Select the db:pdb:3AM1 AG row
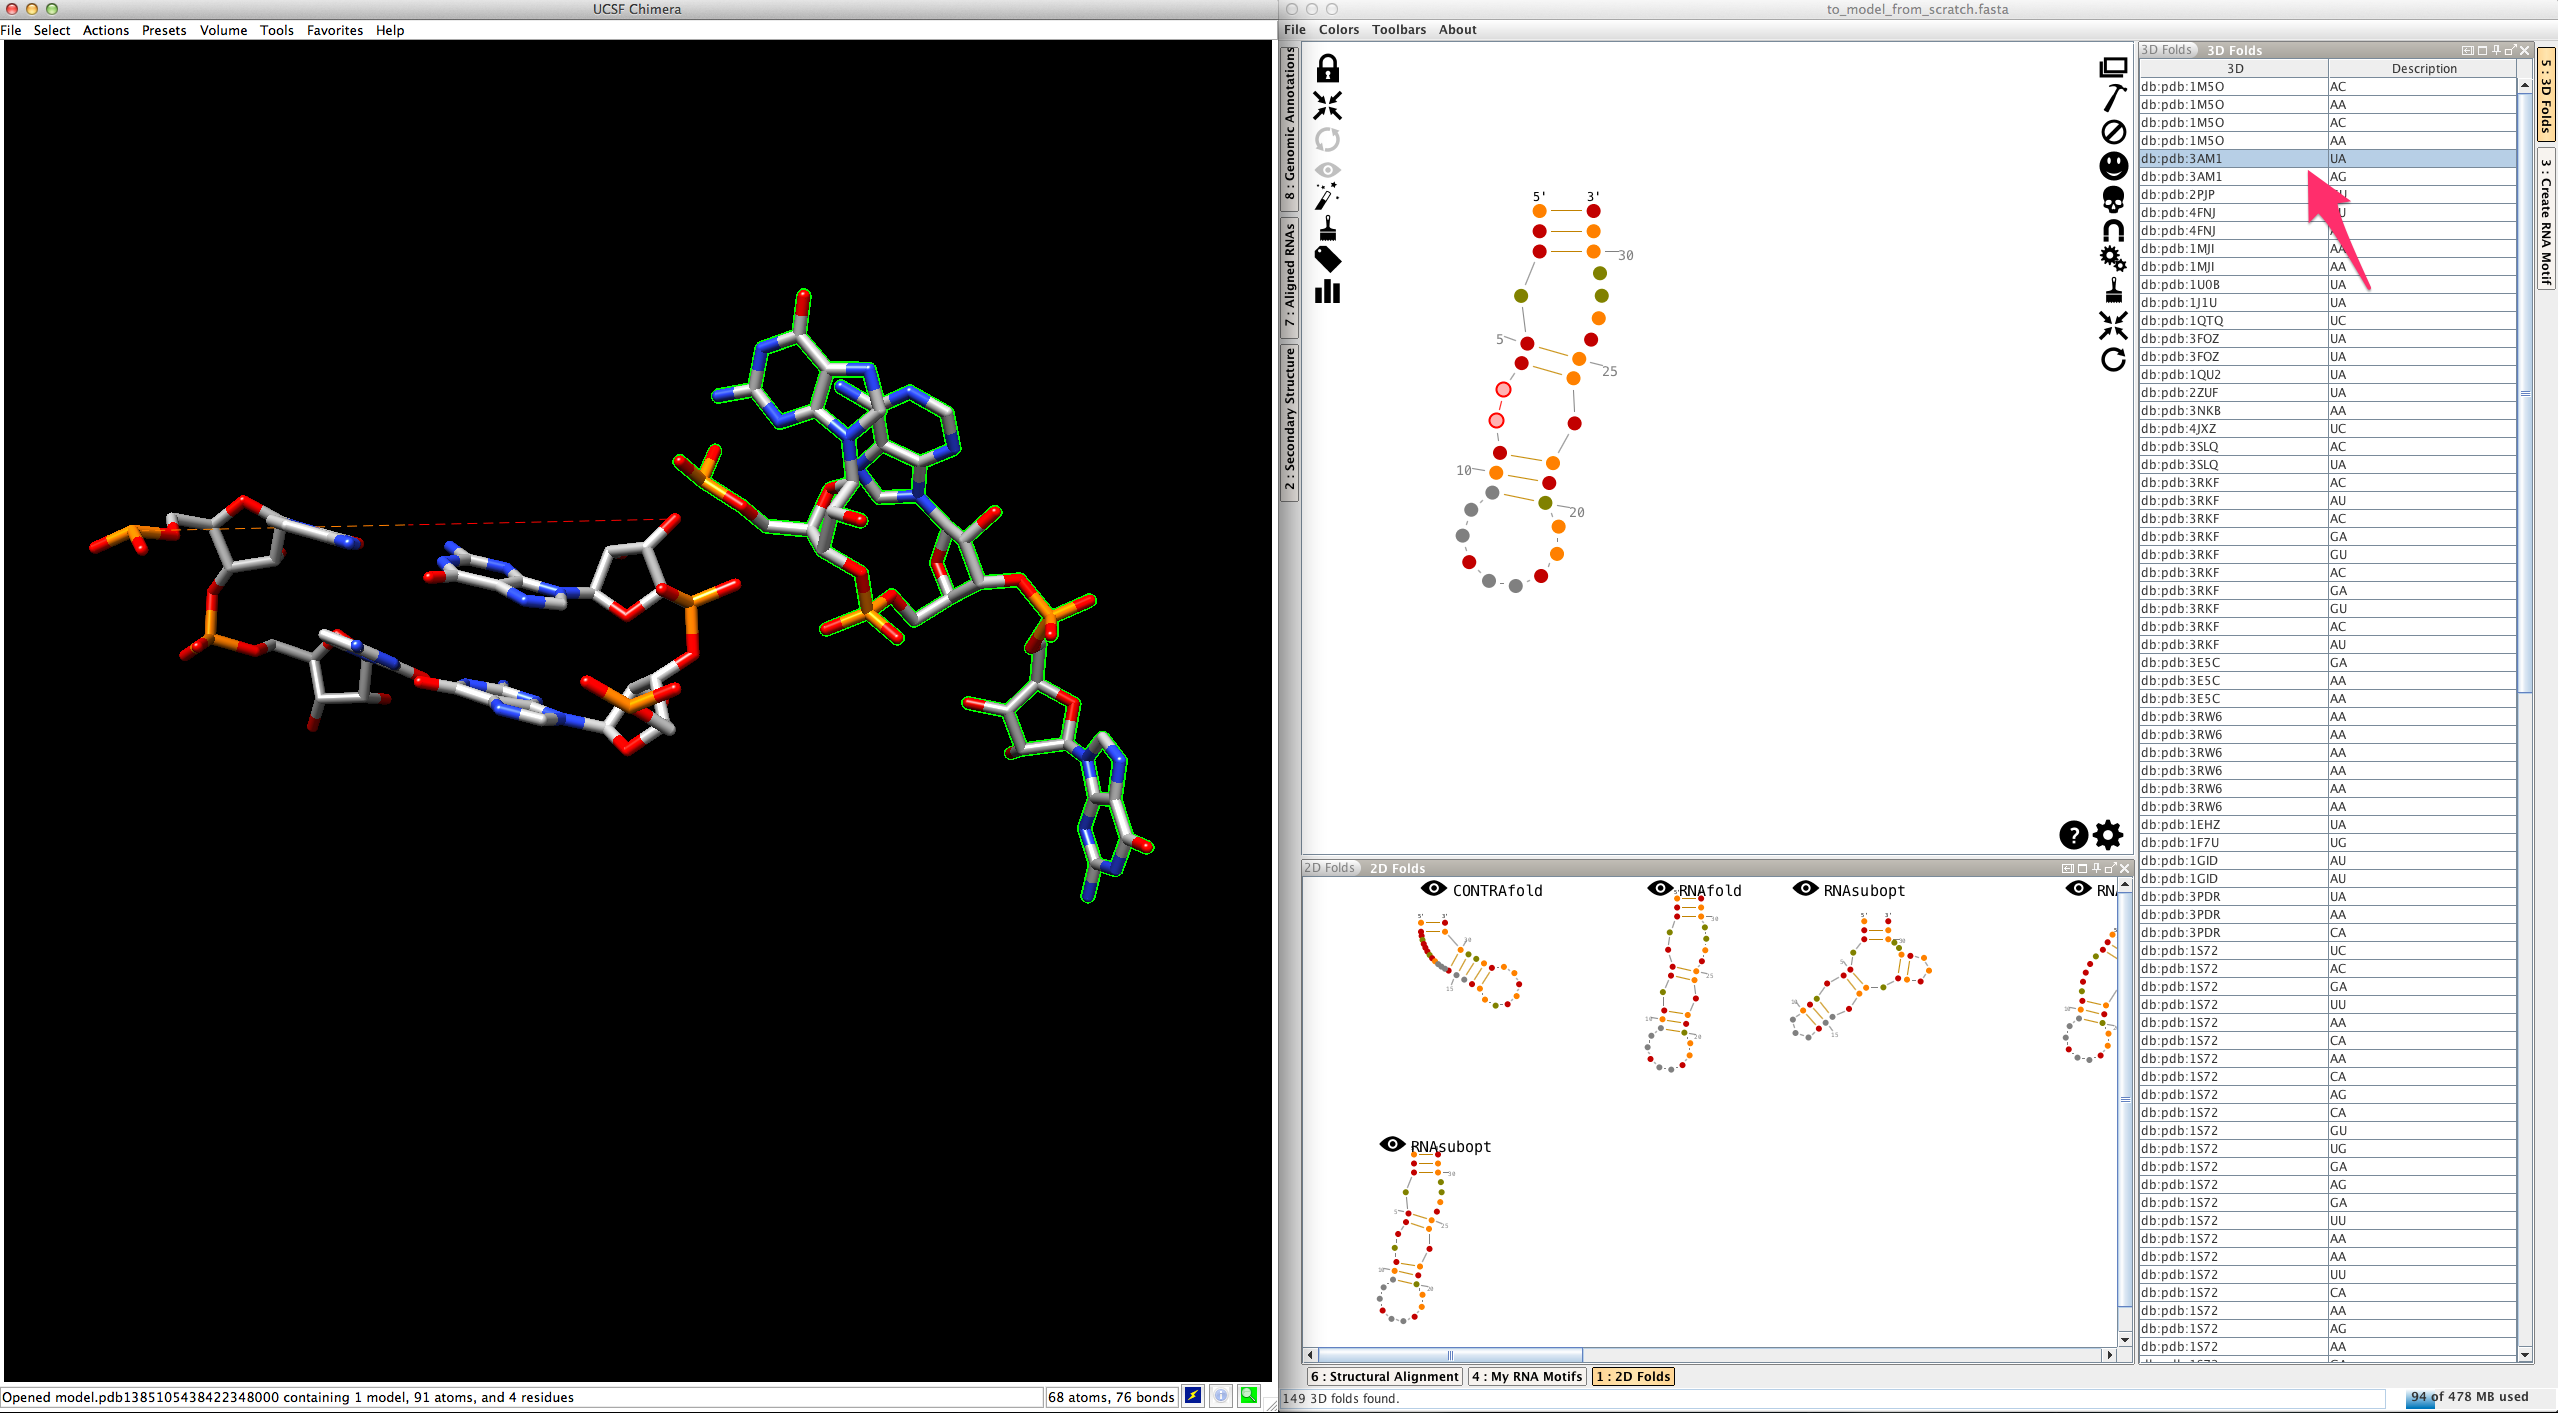2558x1413 pixels. [x=2328, y=176]
